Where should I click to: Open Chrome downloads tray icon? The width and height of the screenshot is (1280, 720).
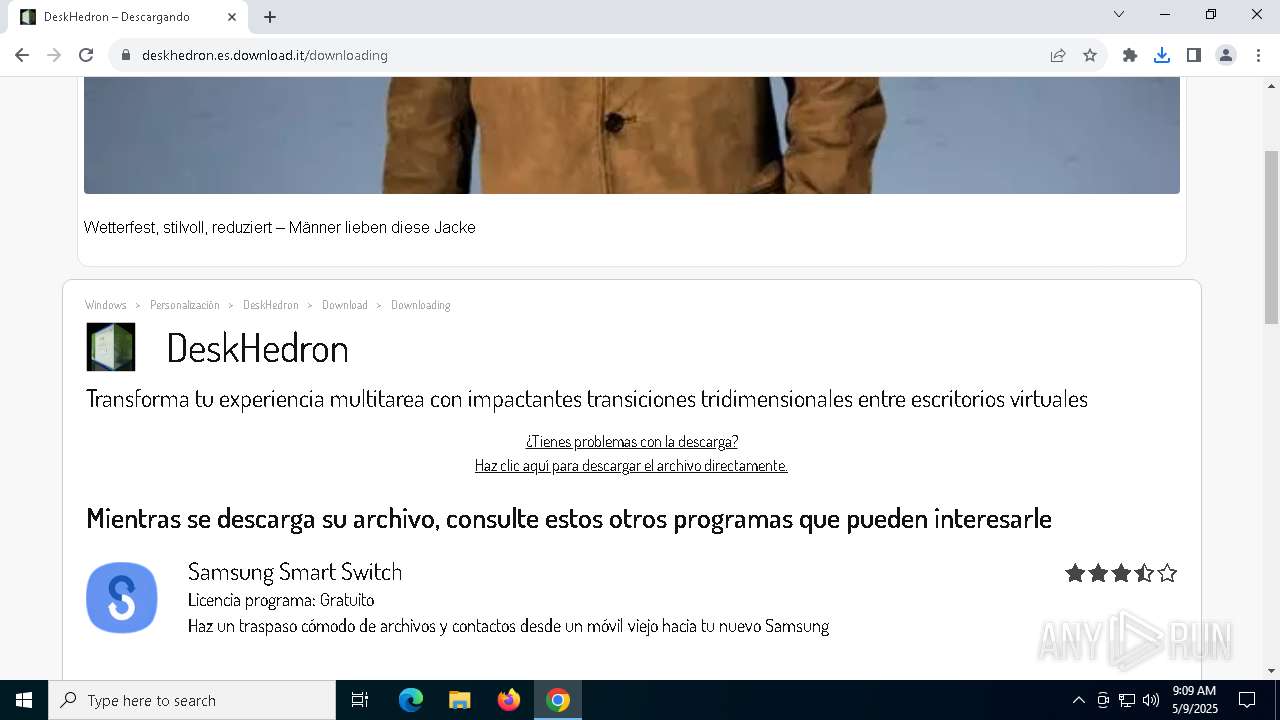click(1162, 55)
